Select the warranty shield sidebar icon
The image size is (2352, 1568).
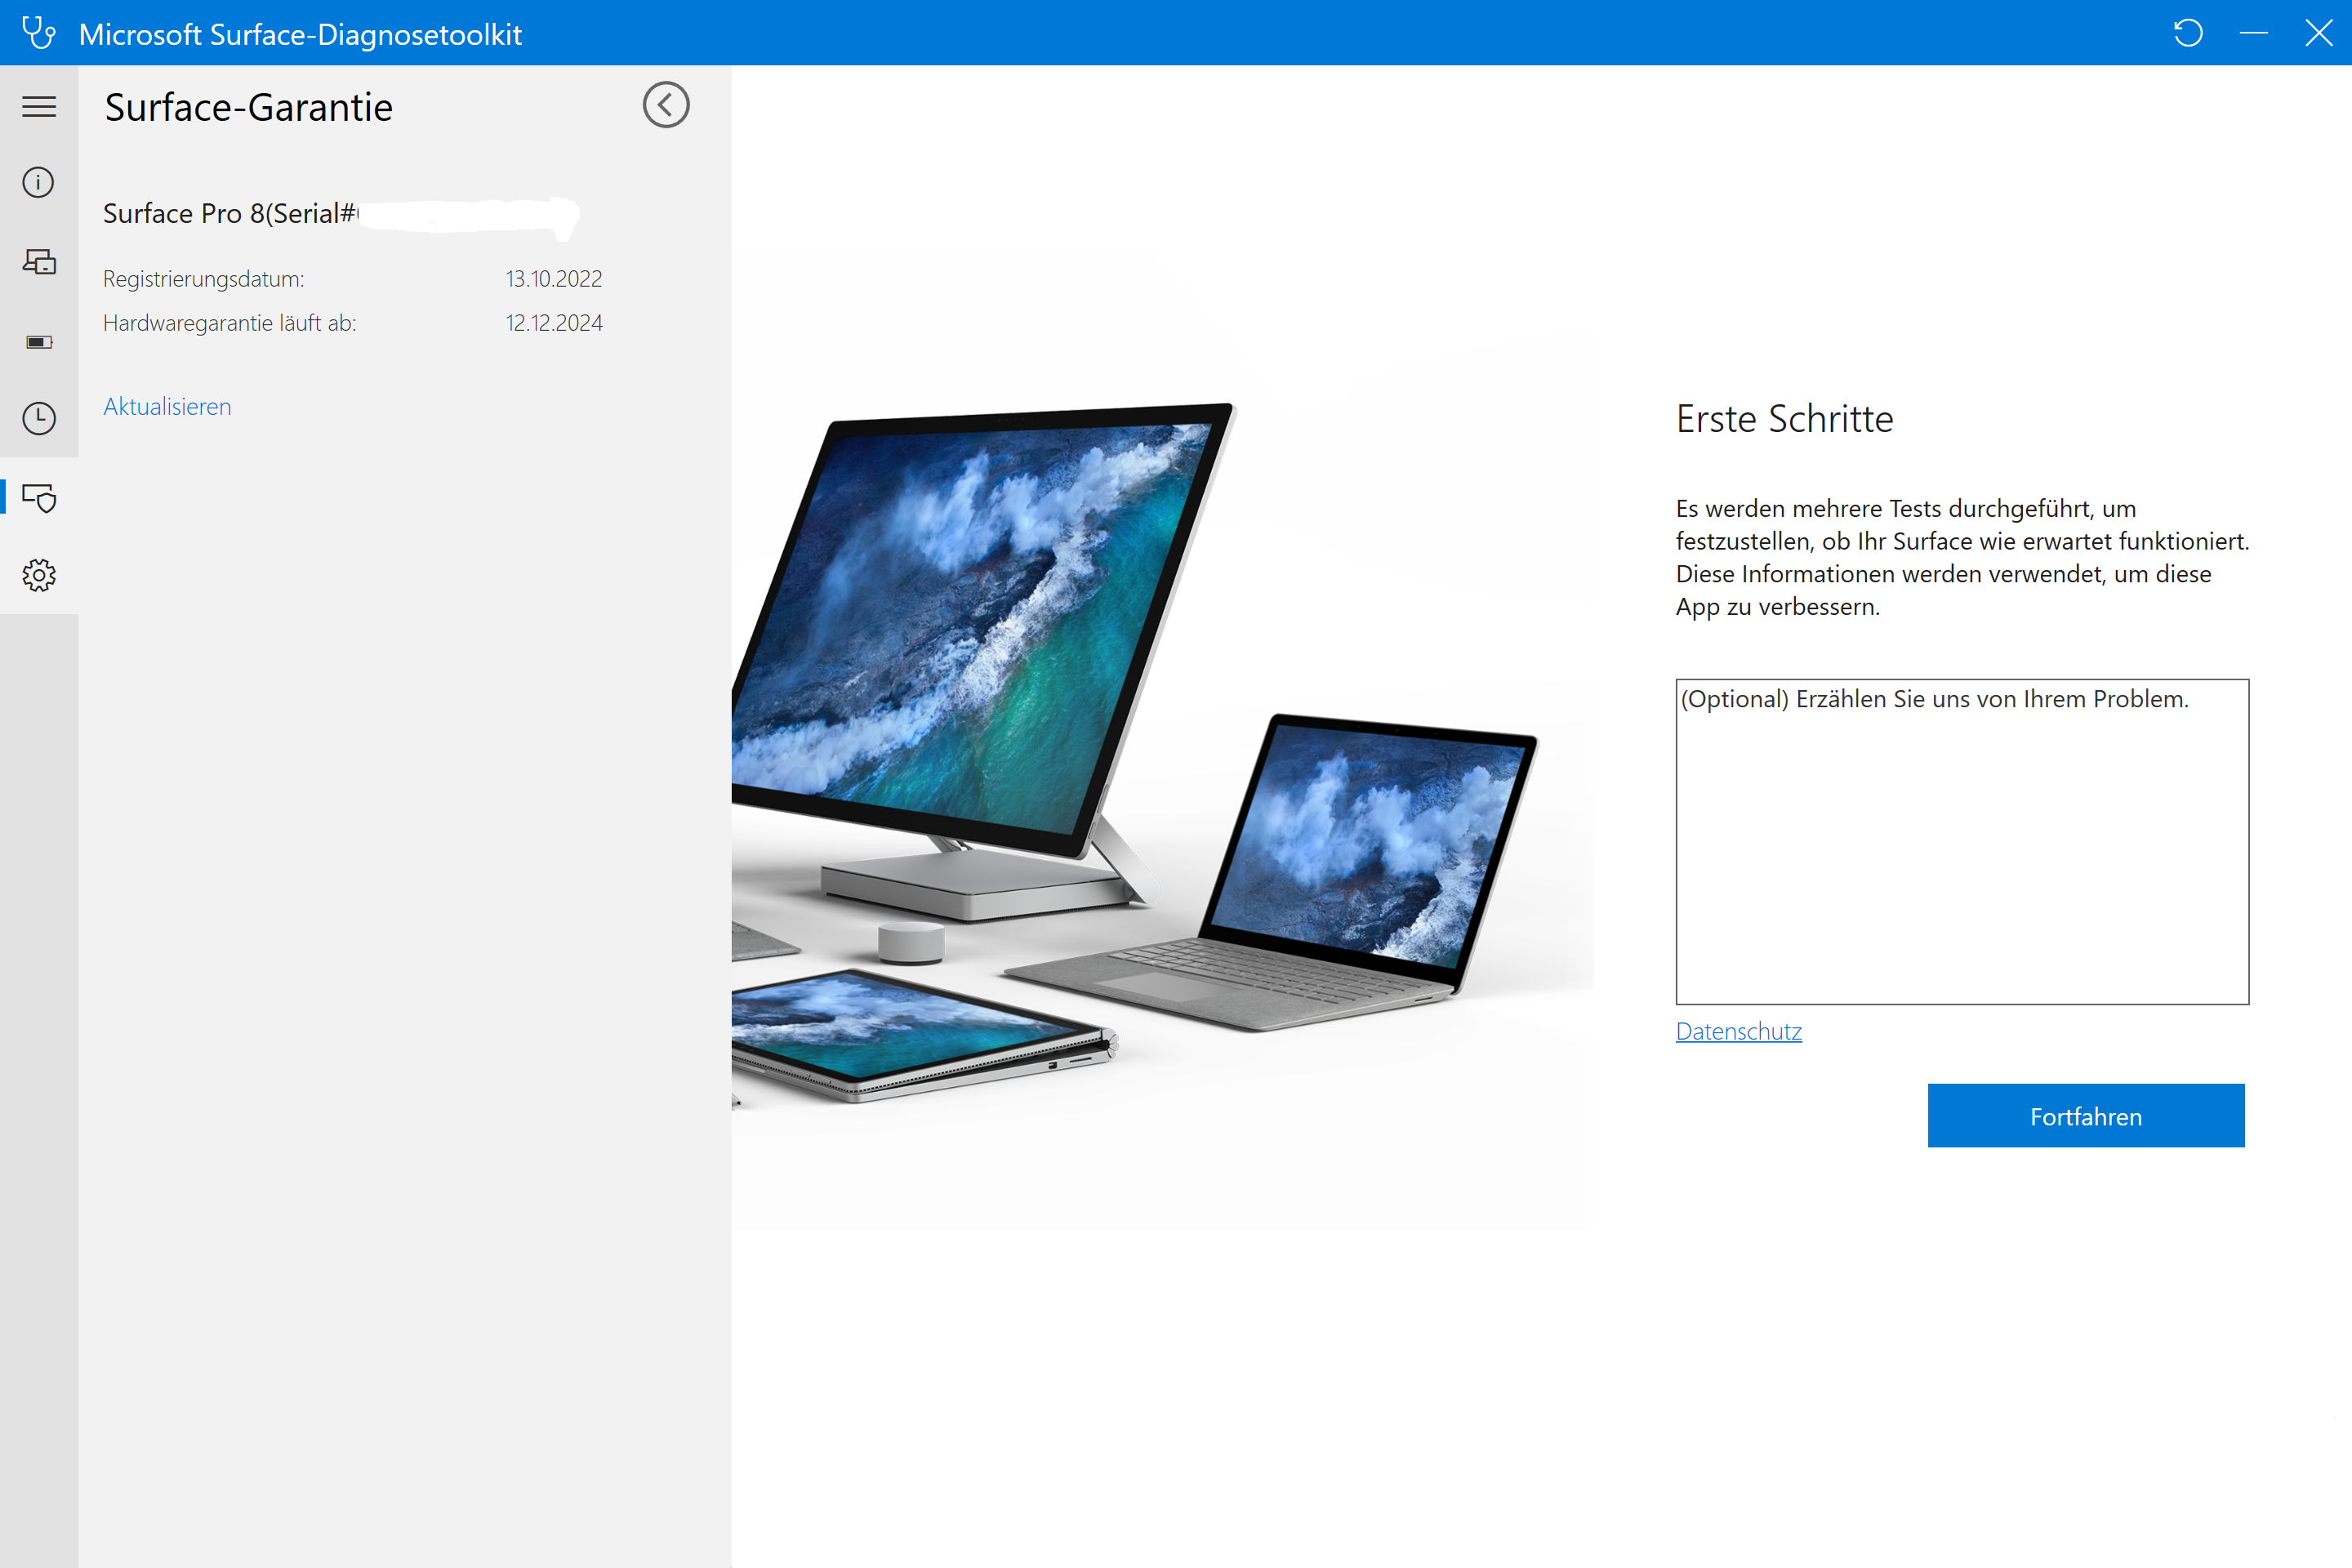click(x=39, y=497)
